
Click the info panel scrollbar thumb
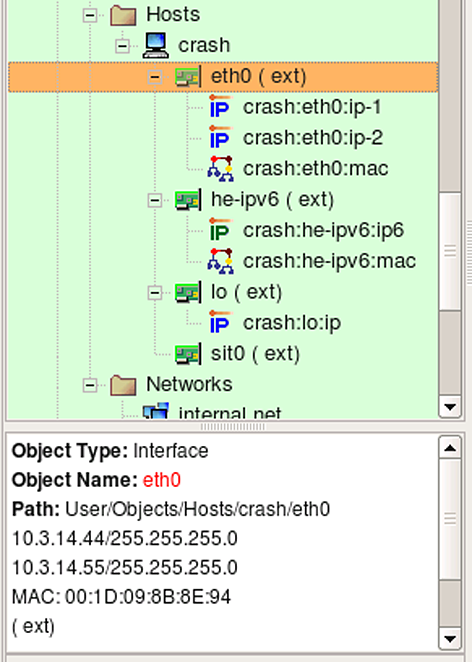click(450, 519)
